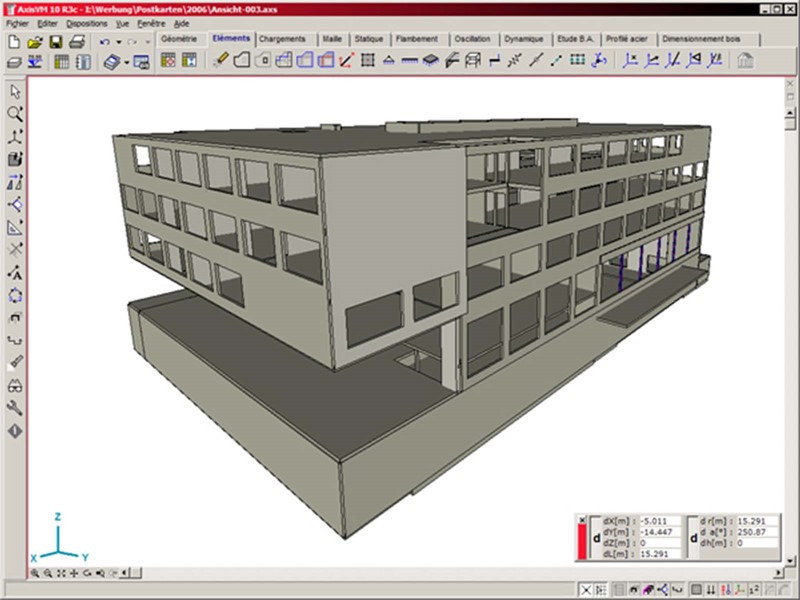Click the binoculars search icon in sidebar

pyautogui.click(x=15, y=386)
